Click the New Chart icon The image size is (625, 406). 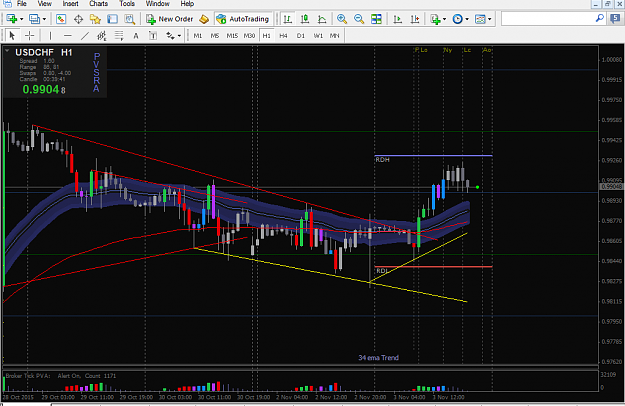click(x=12, y=19)
